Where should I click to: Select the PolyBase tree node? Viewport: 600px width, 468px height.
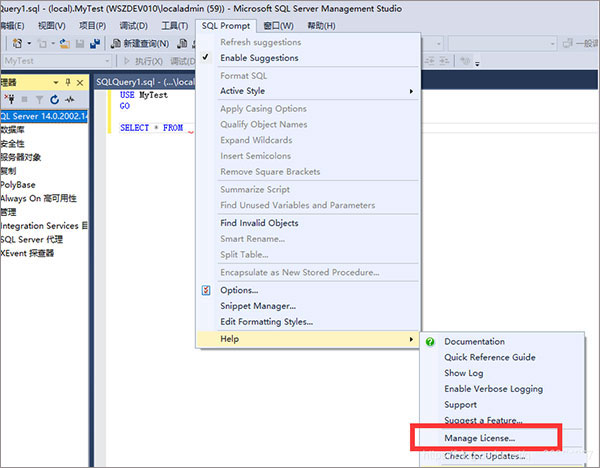click(18, 185)
